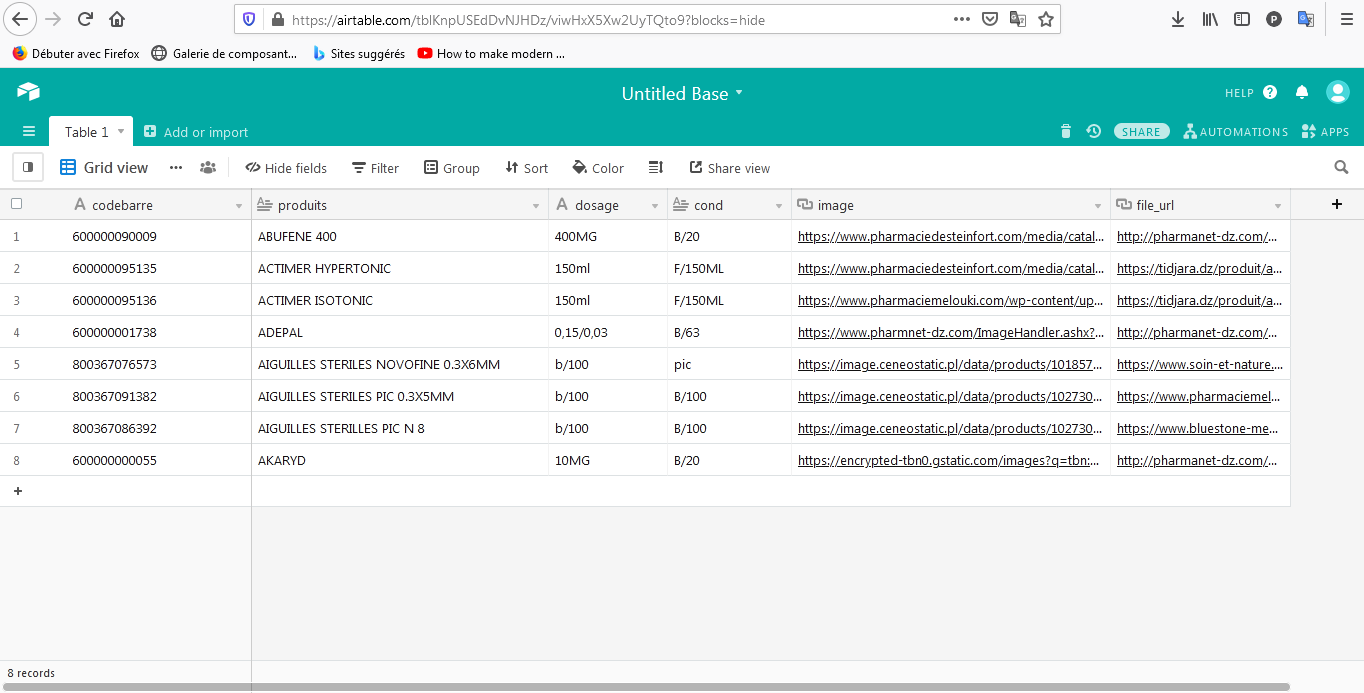Open Automations panel
The width and height of the screenshot is (1364, 693).
click(x=1236, y=132)
